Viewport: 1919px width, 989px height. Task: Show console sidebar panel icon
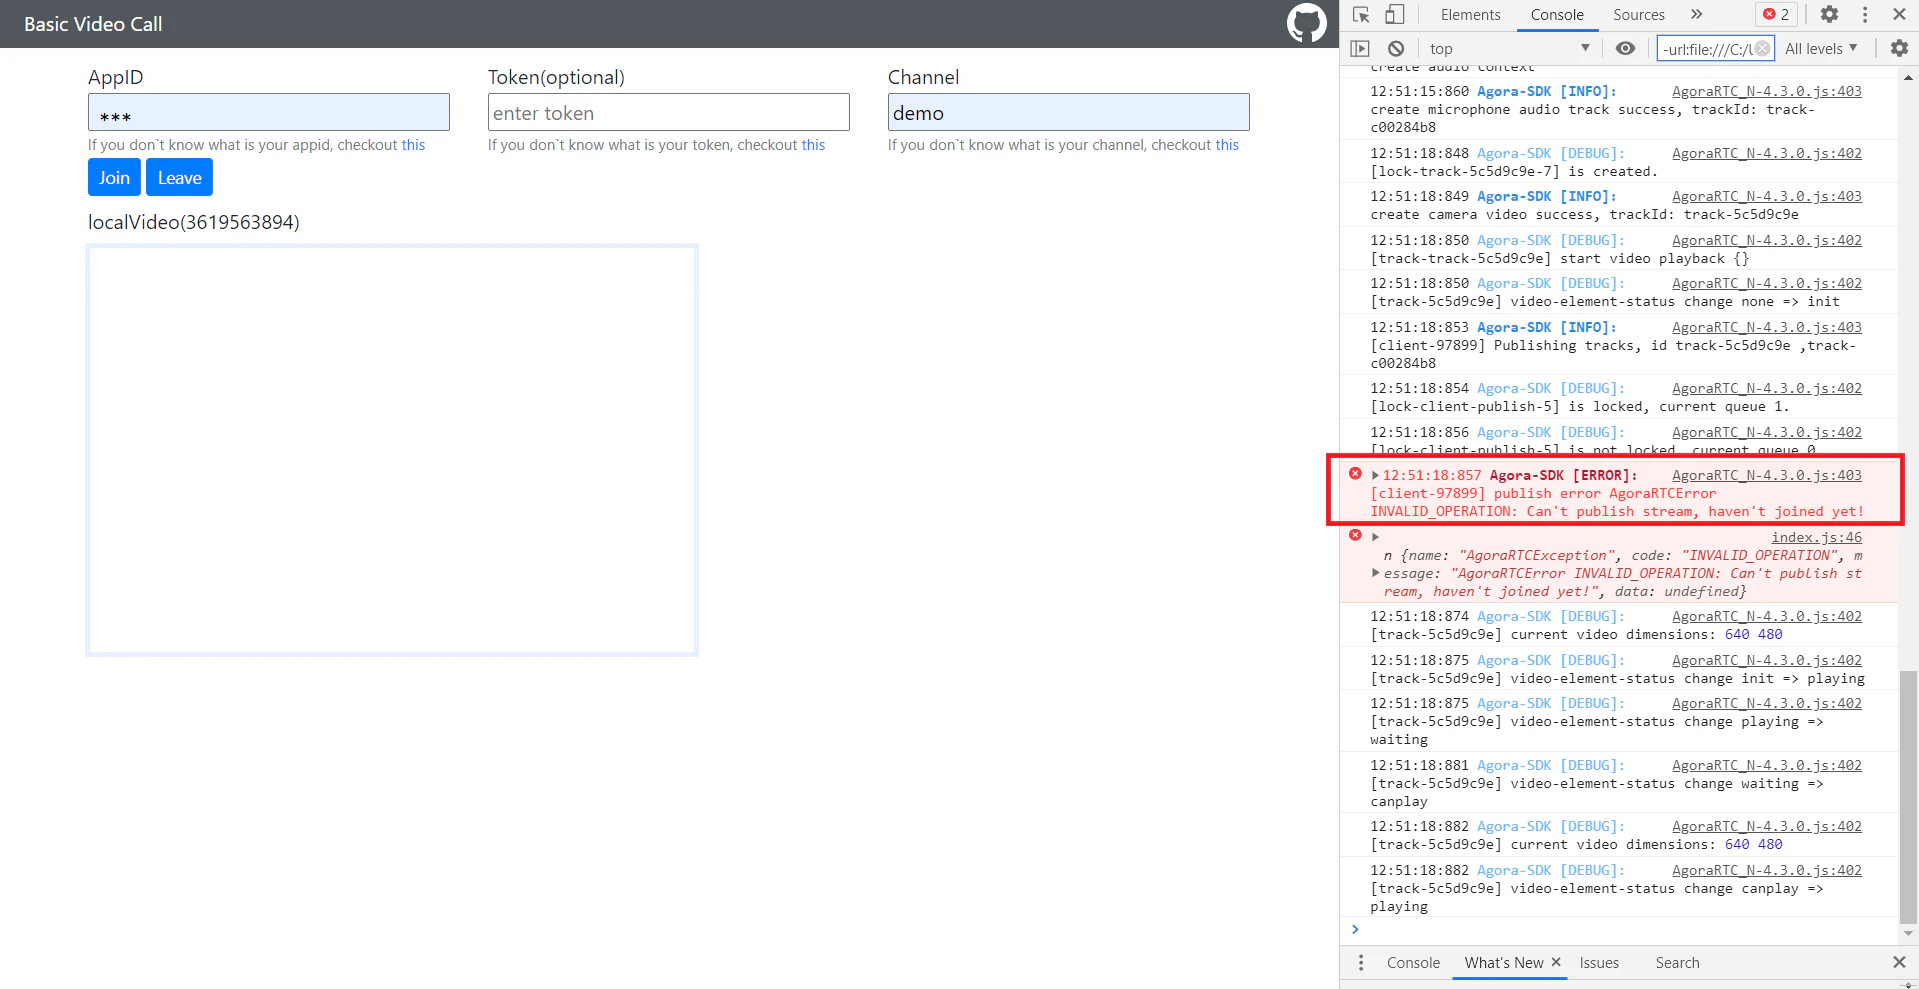point(1360,48)
